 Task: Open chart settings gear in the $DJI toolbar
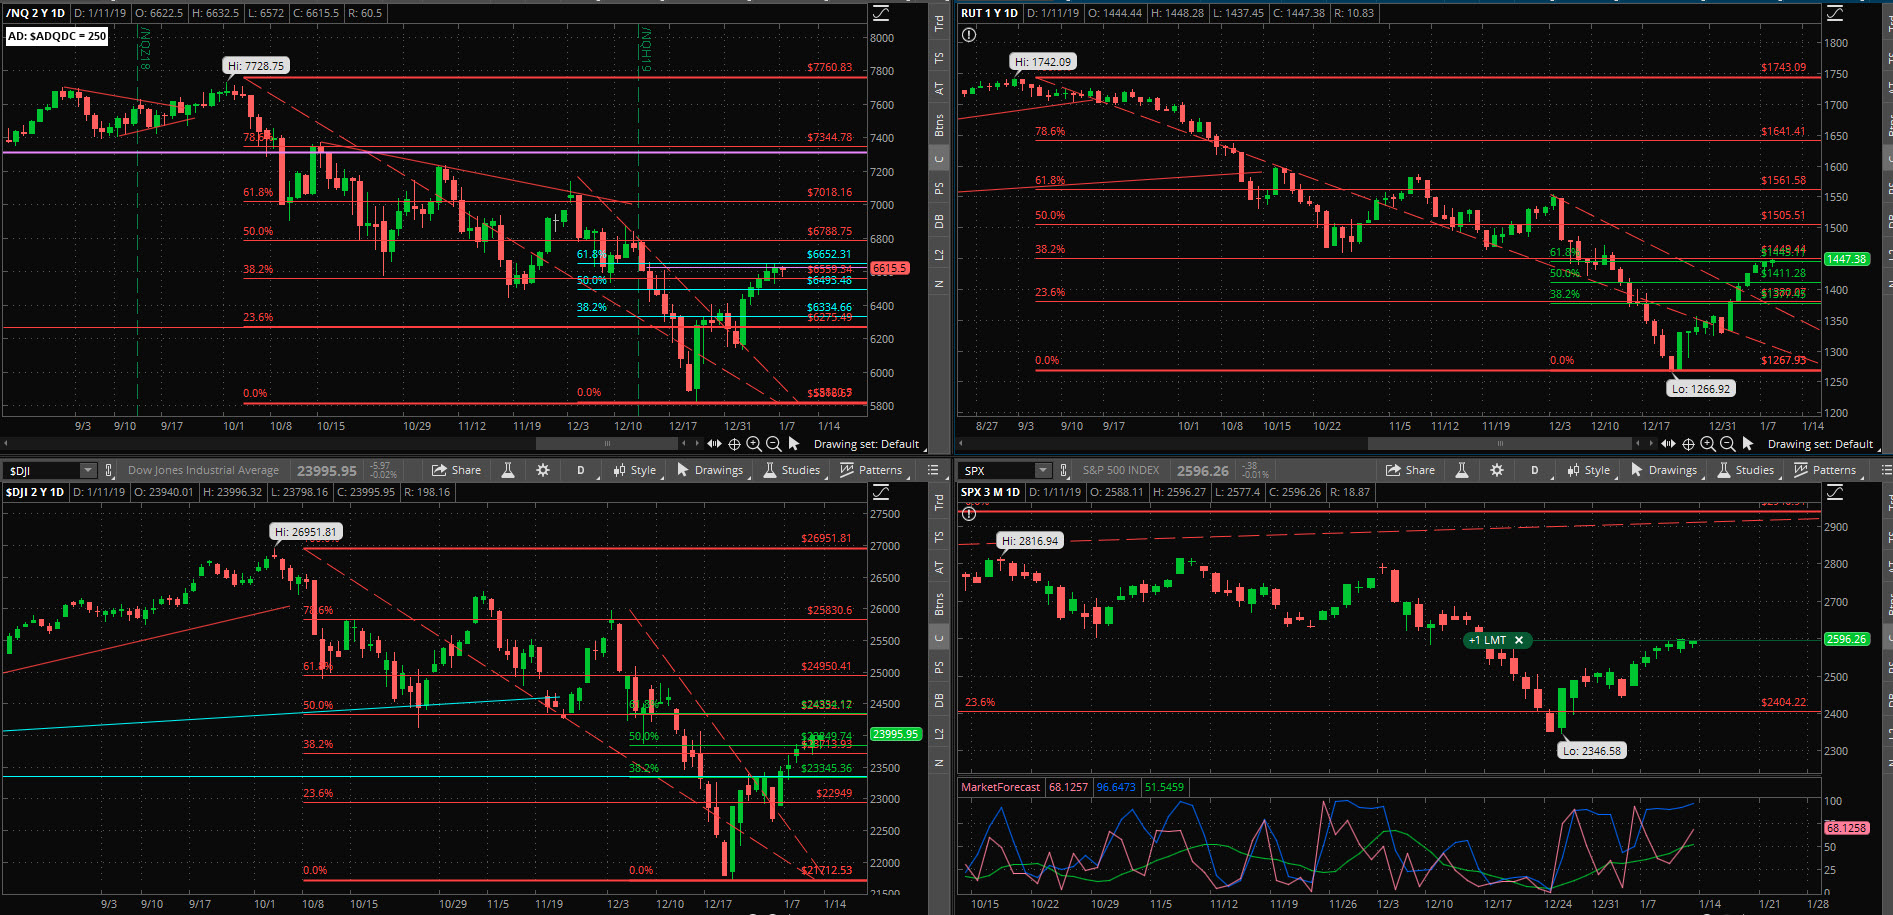[x=543, y=470]
